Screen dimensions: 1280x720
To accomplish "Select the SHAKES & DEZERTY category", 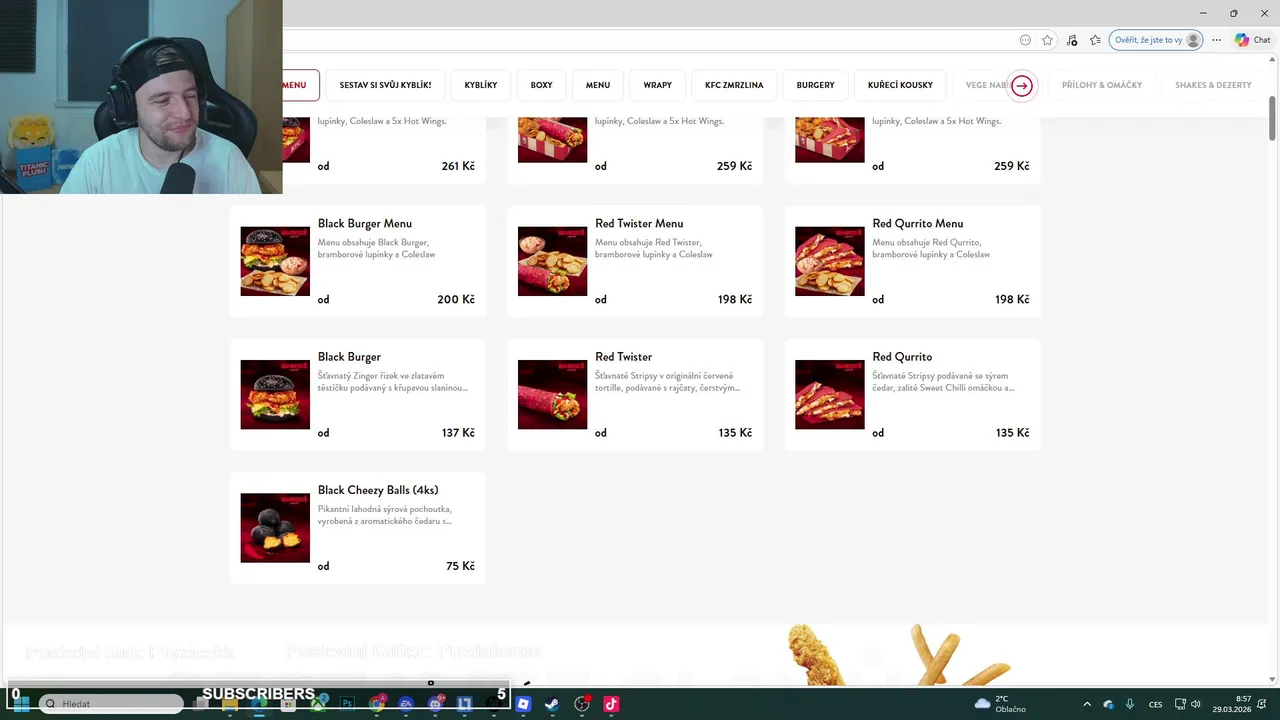I will coord(1213,85).
